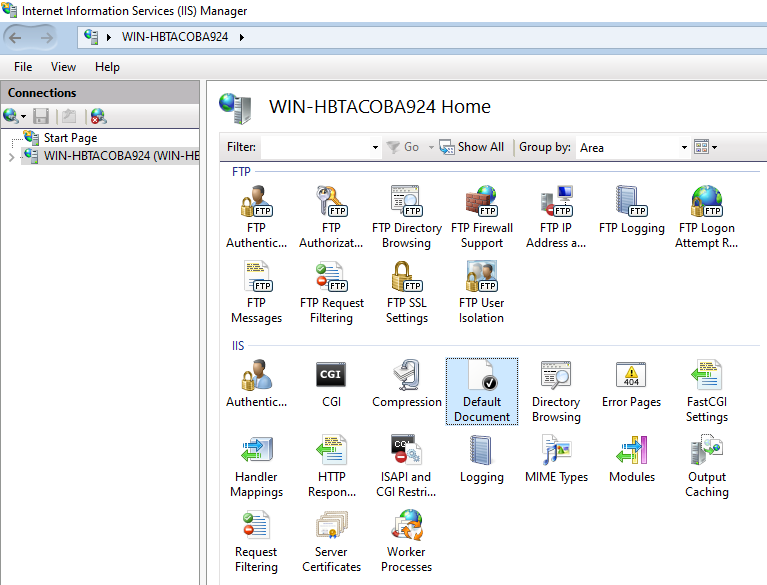
Task: Open the Help menu
Action: pyautogui.click(x=107, y=67)
